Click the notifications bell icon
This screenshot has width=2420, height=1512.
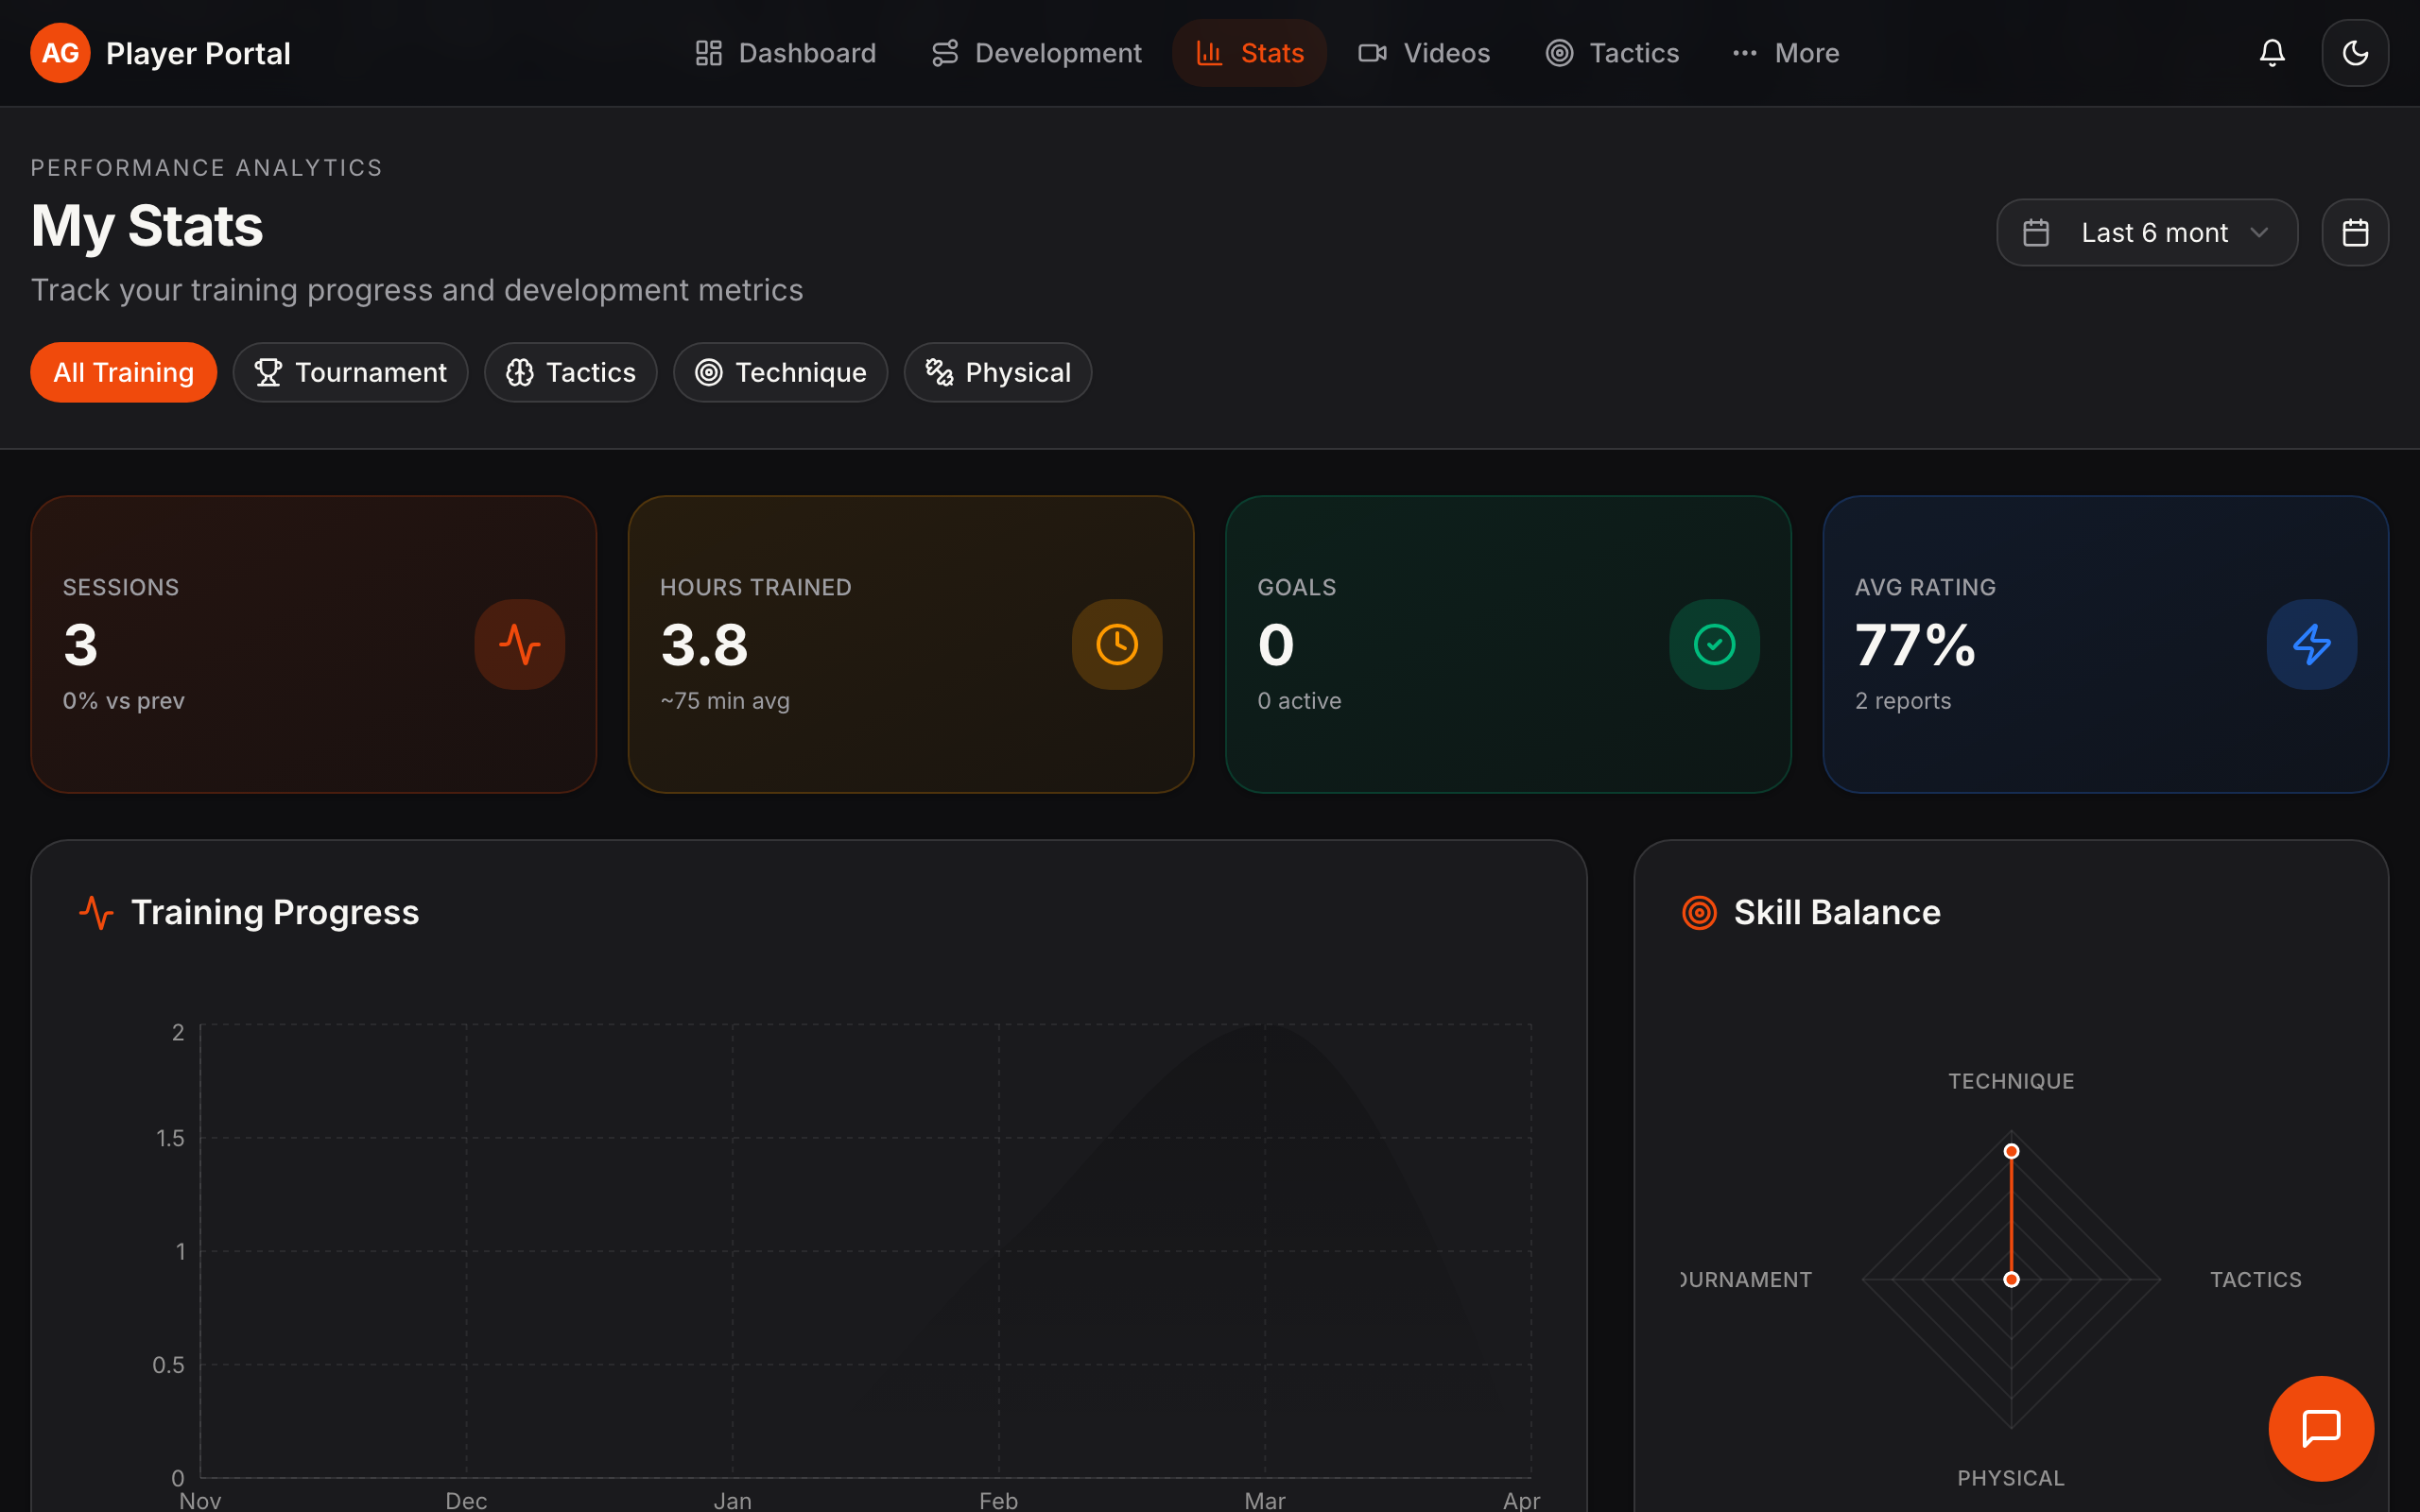point(2271,53)
